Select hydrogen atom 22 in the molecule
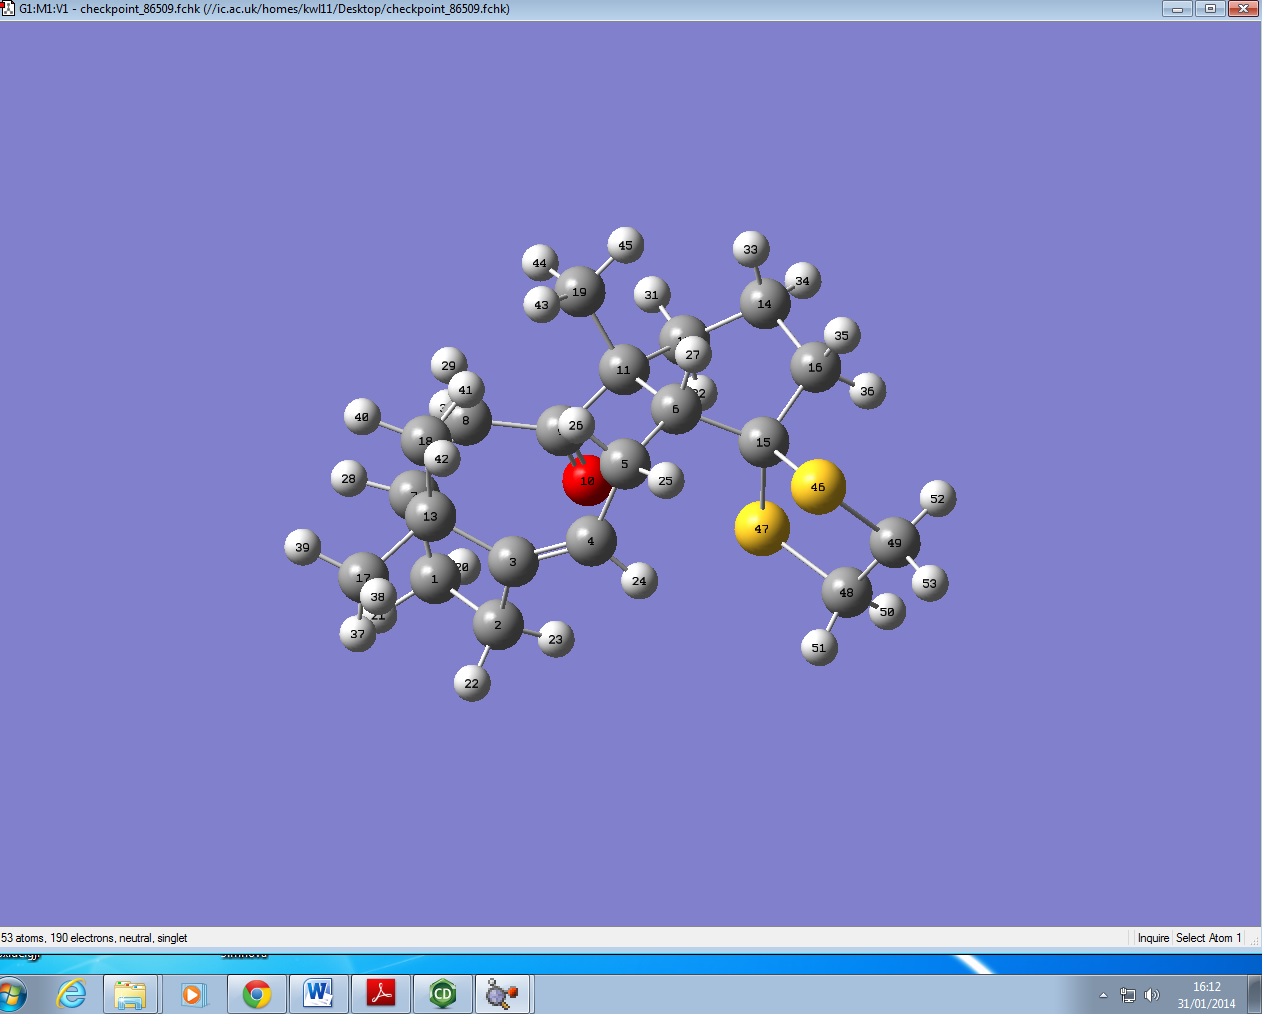 [472, 683]
